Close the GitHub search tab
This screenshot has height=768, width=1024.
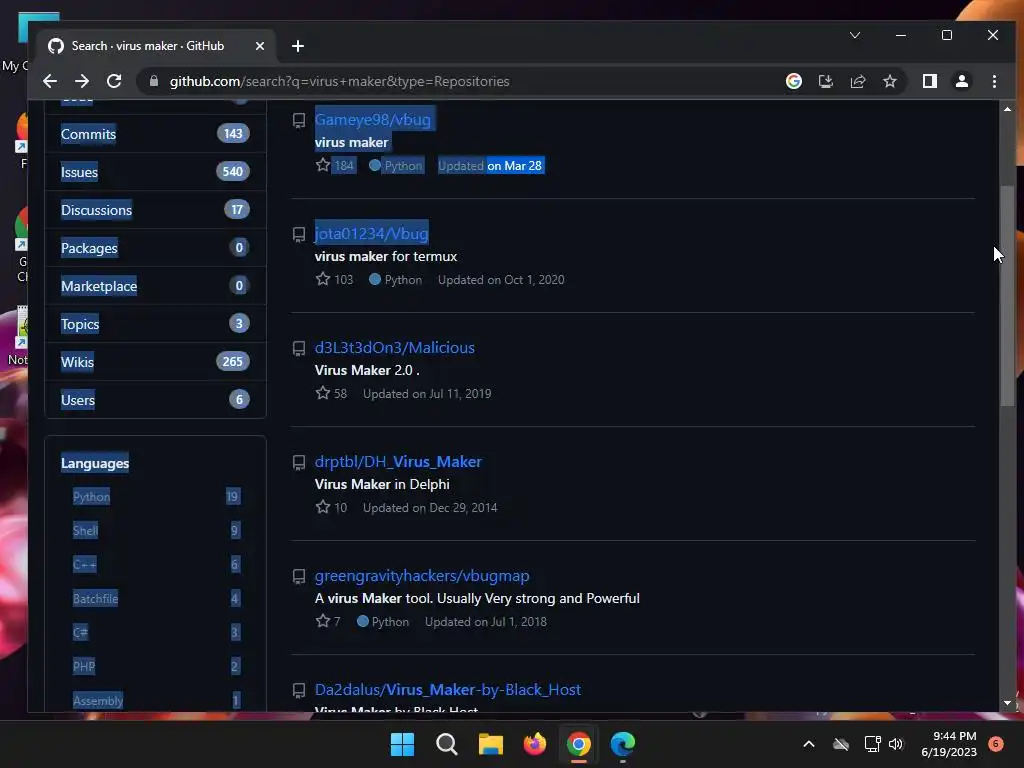260,46
